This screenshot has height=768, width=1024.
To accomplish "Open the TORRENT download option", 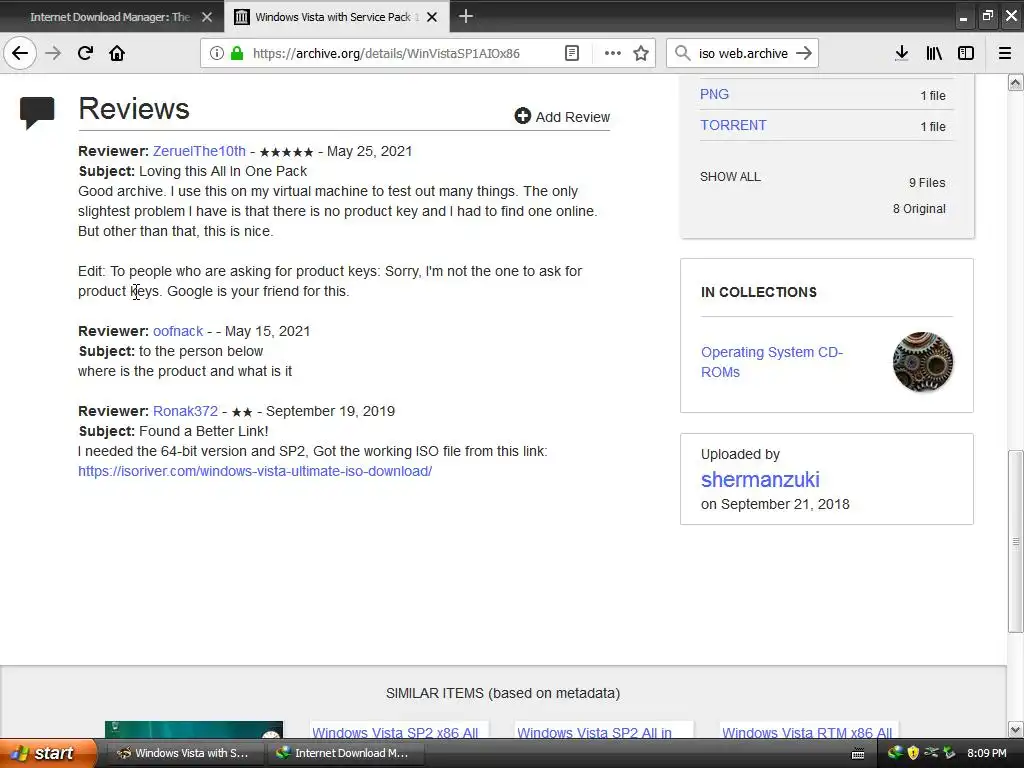I will point(733,125).
